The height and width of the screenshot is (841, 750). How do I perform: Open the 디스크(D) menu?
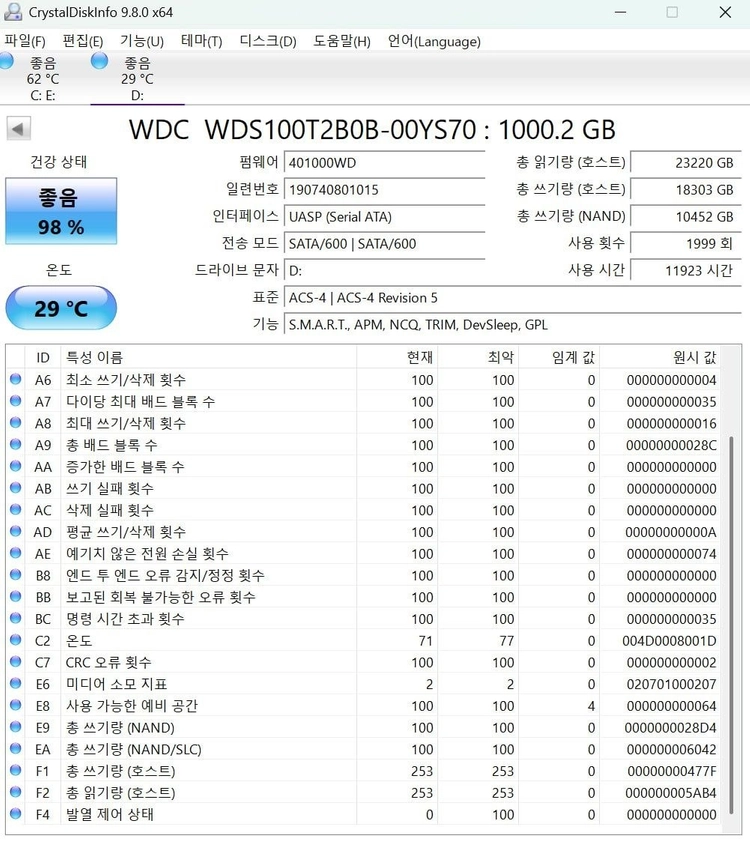[268, 41]
